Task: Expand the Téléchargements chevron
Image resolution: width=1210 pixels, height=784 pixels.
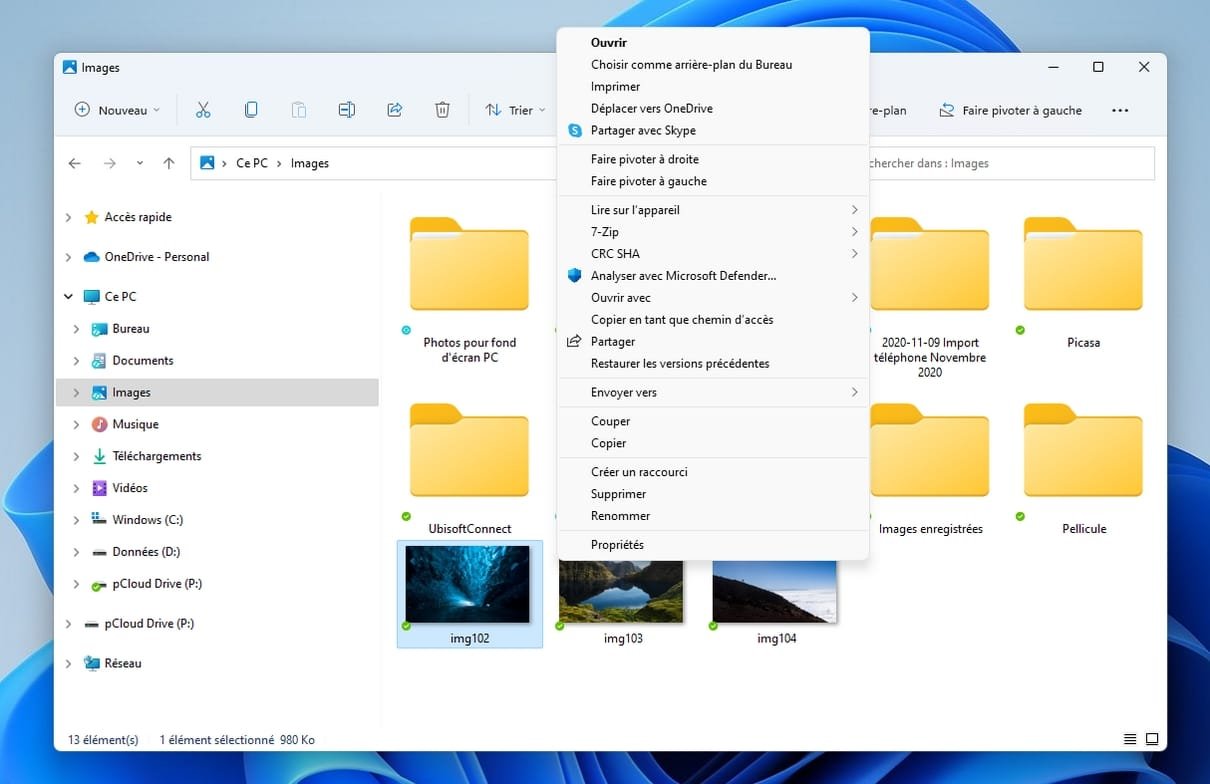Action: [77, 456]
